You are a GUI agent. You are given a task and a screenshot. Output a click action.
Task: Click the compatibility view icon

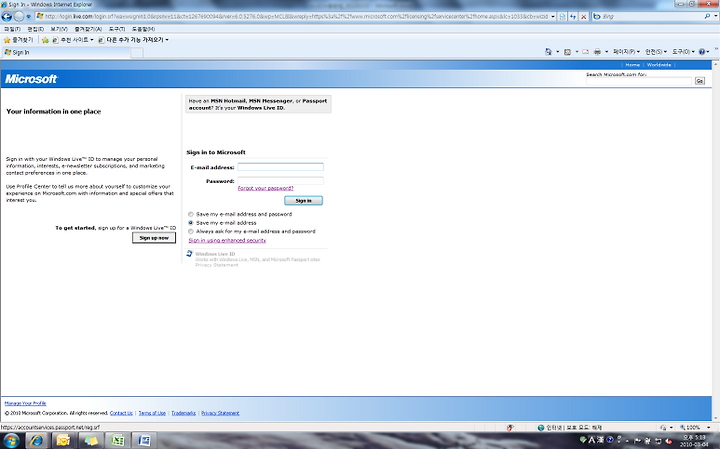pos(562,16)
